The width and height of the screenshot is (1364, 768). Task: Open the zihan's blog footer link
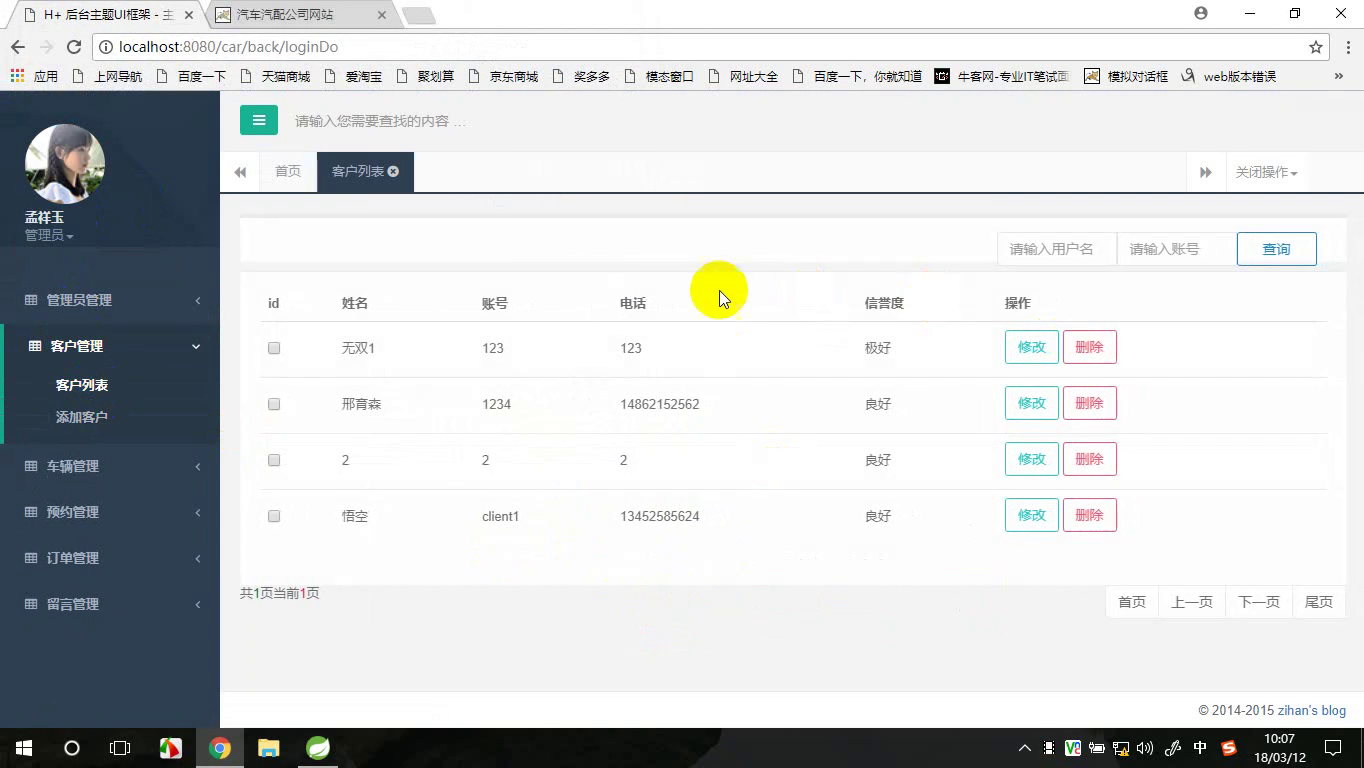1312,711
